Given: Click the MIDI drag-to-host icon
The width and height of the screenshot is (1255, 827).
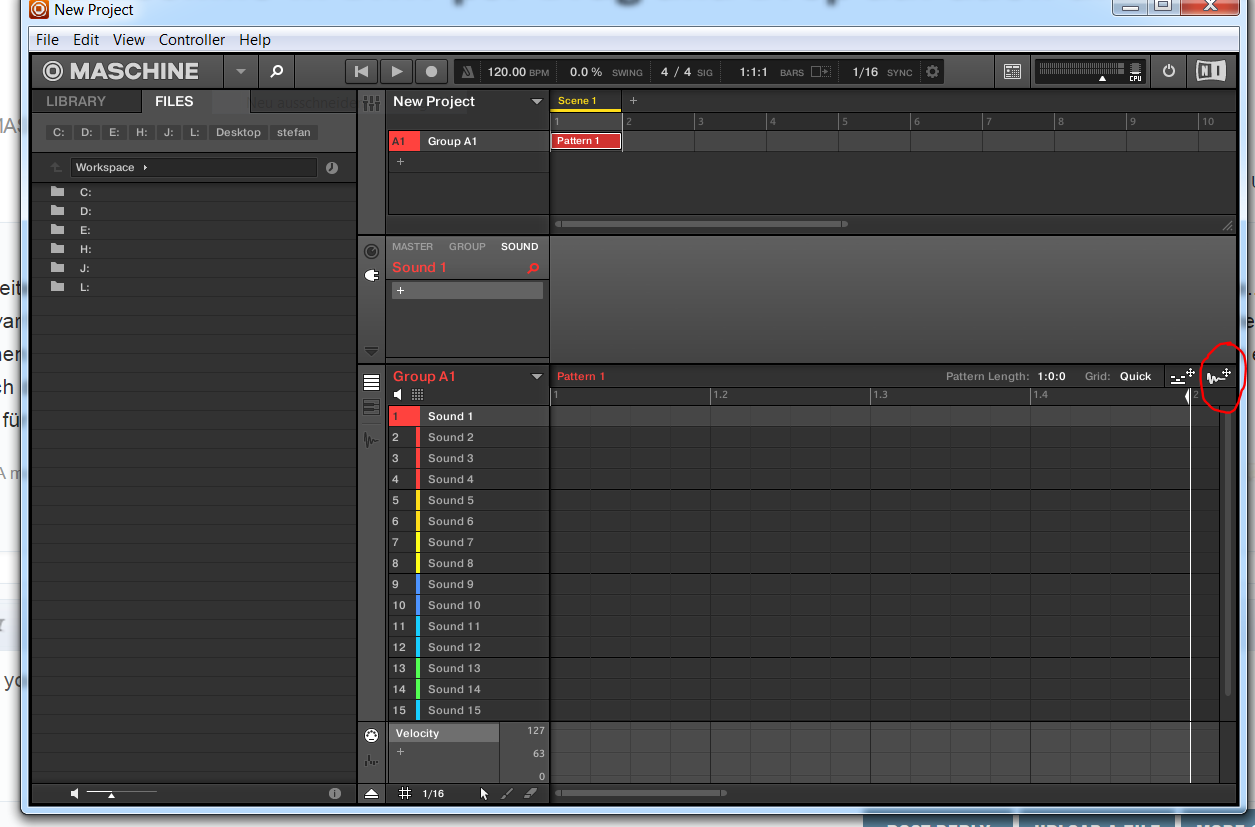Looking at the screenshot, I should click(x=1183, y=377).
